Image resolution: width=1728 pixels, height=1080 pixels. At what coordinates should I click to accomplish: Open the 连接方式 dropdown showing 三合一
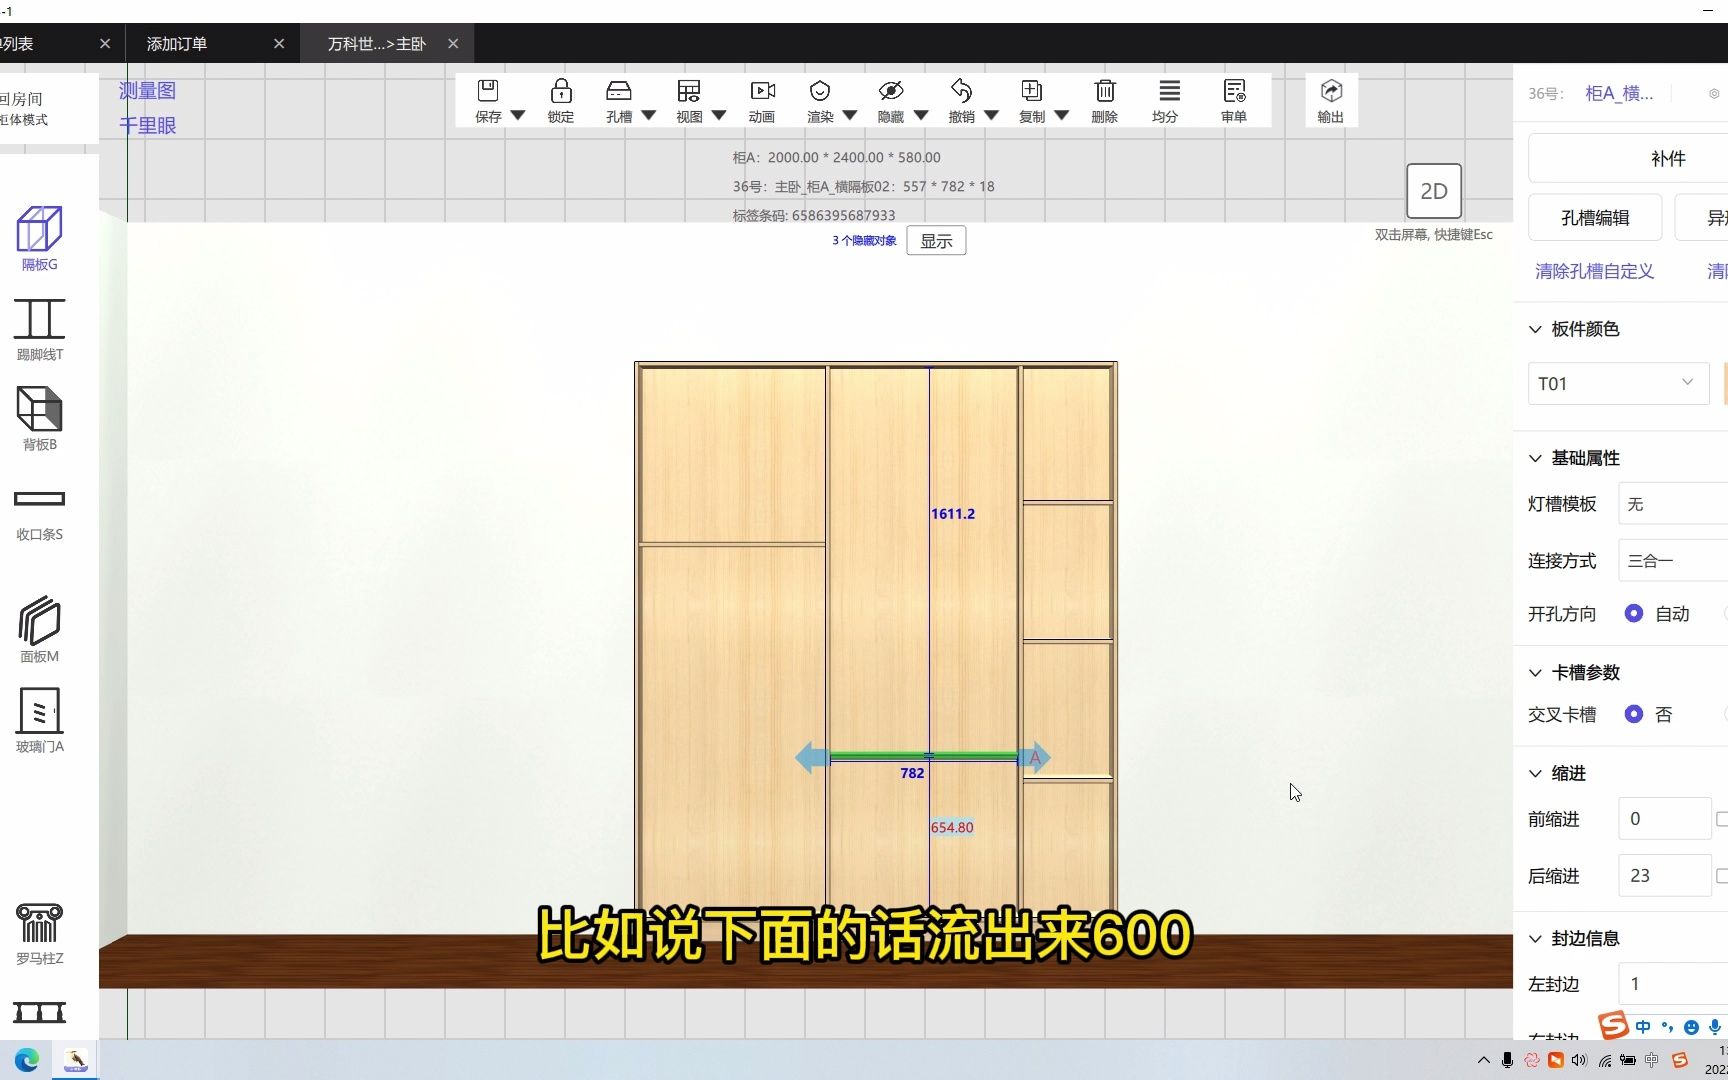(1673, 560)
